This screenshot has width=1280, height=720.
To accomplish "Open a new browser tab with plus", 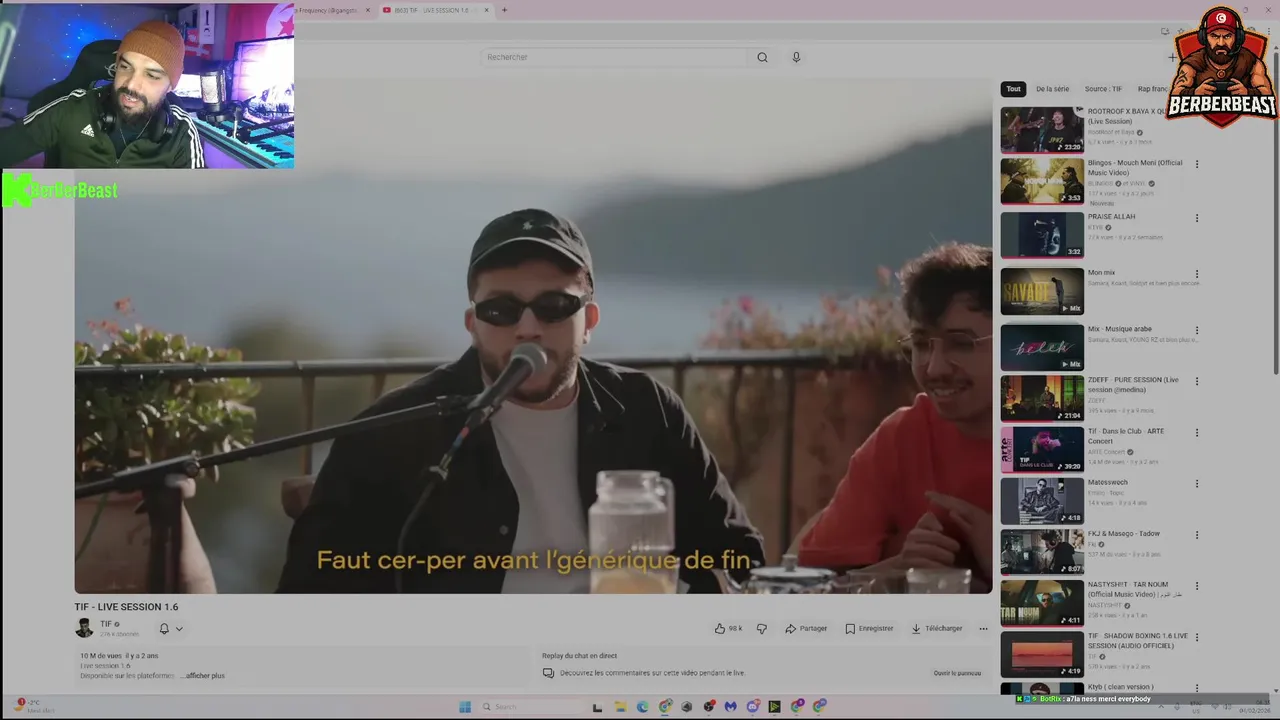I will tap(504, 10).
